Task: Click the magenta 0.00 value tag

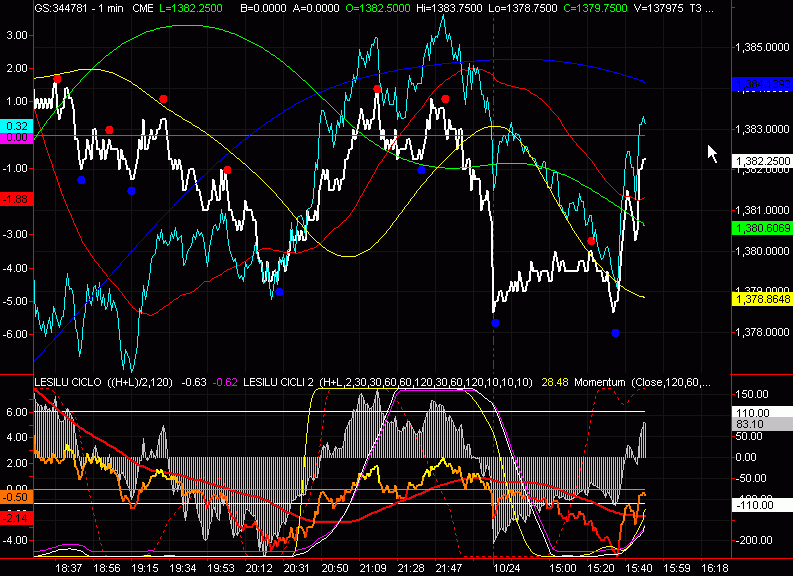Action: pyautogui.click(x=17, y=137)
